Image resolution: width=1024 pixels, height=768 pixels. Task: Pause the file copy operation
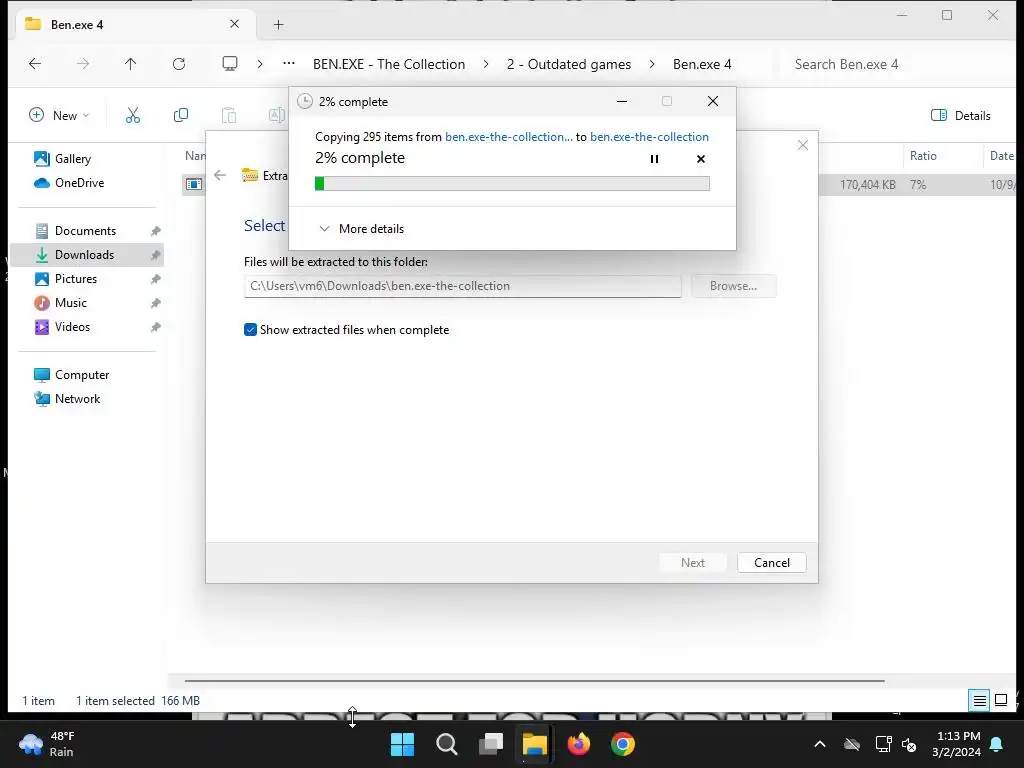(x=654, y=159)
